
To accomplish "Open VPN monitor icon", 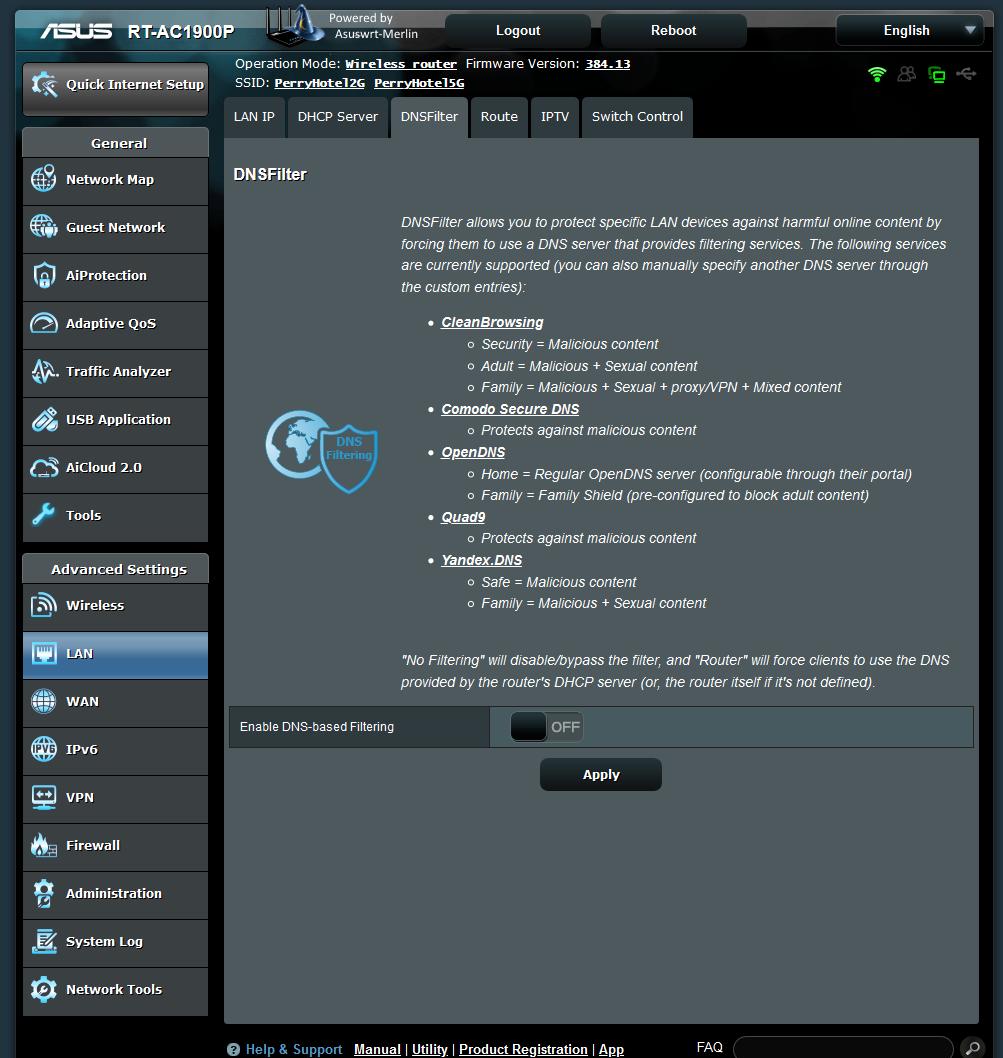I will coord(44,797).
